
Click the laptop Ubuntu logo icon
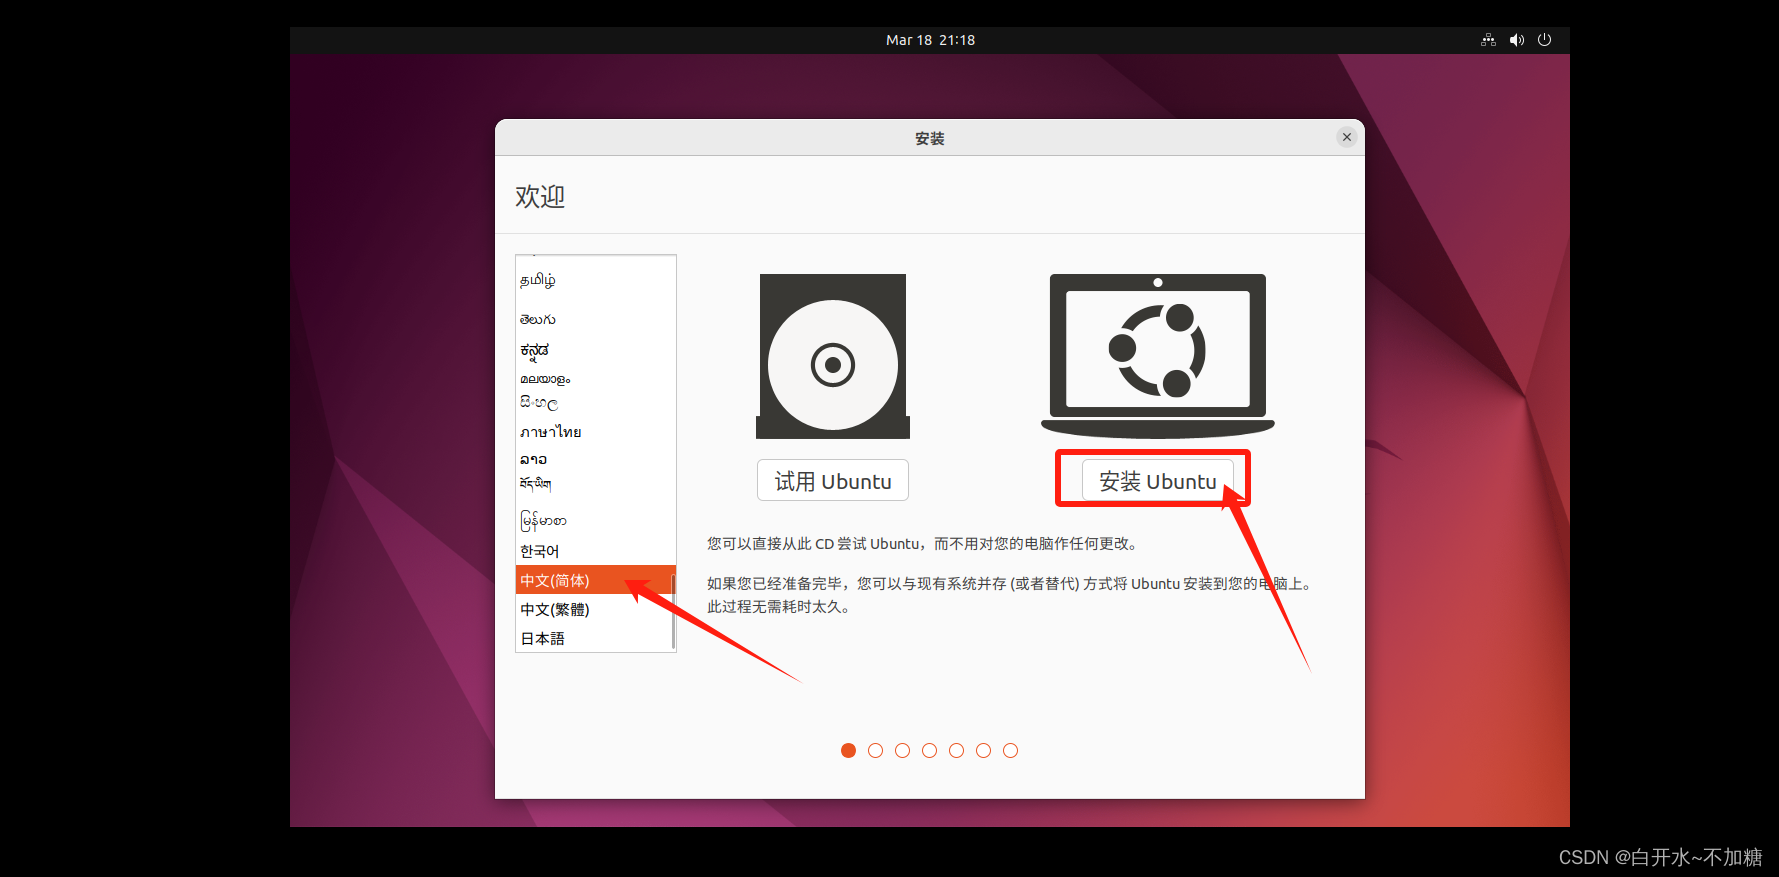coord(1158,356)
